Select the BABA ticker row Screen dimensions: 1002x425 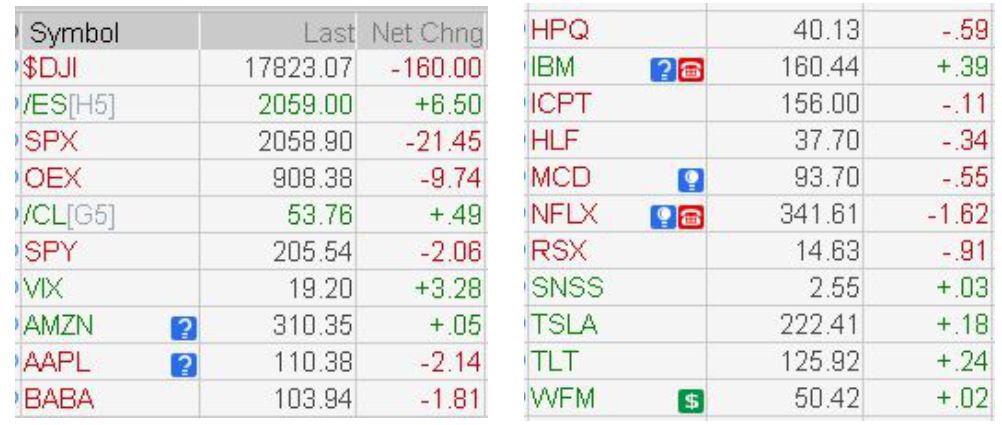point(251,400)
